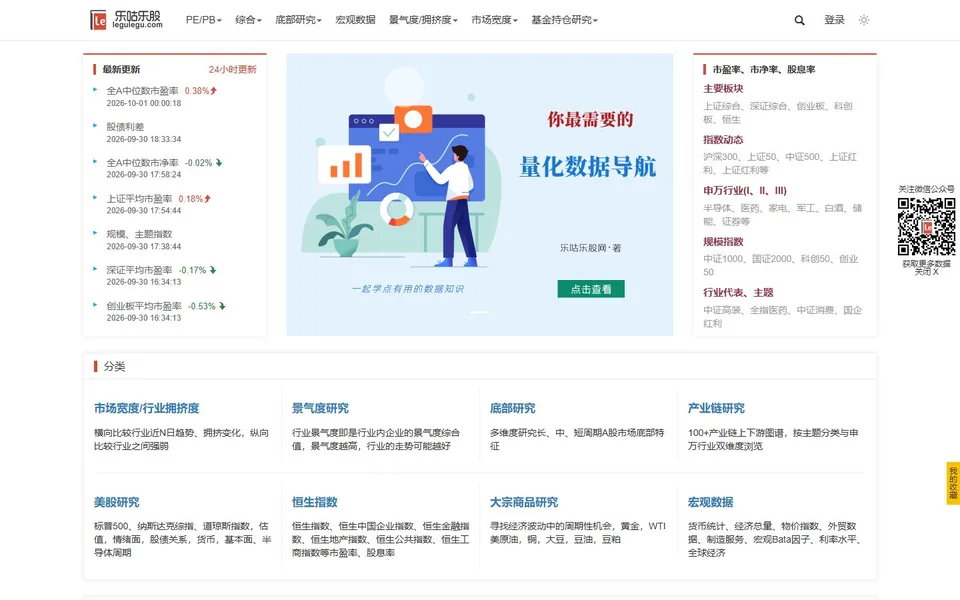Open the 股债利差 update entry
960x600 pixels.
[125, 127]
